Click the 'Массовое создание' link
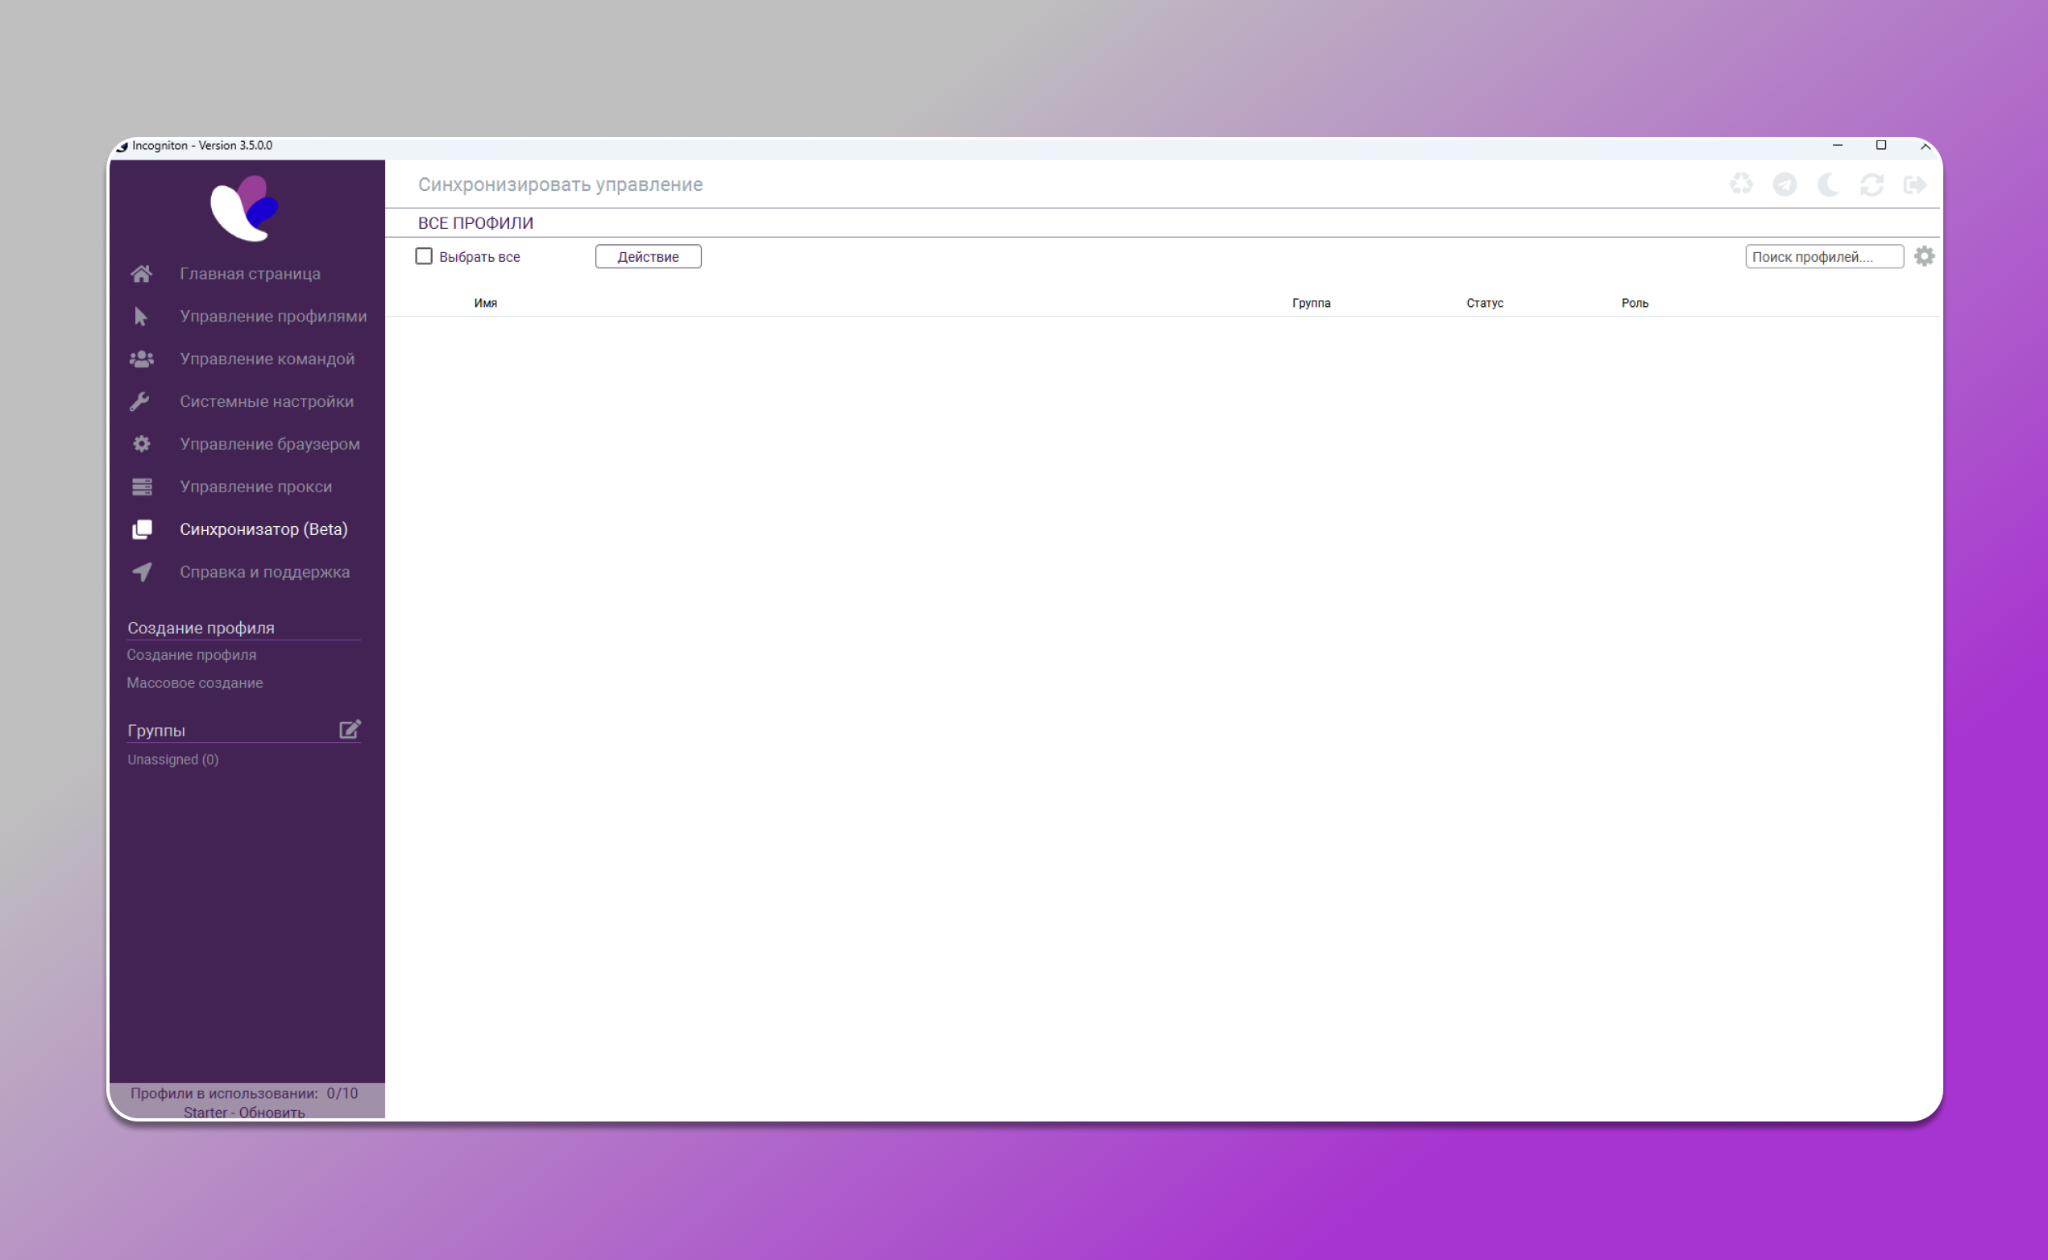The height and width of the screenshot is (1260, 2048). (x=195, y=683)
